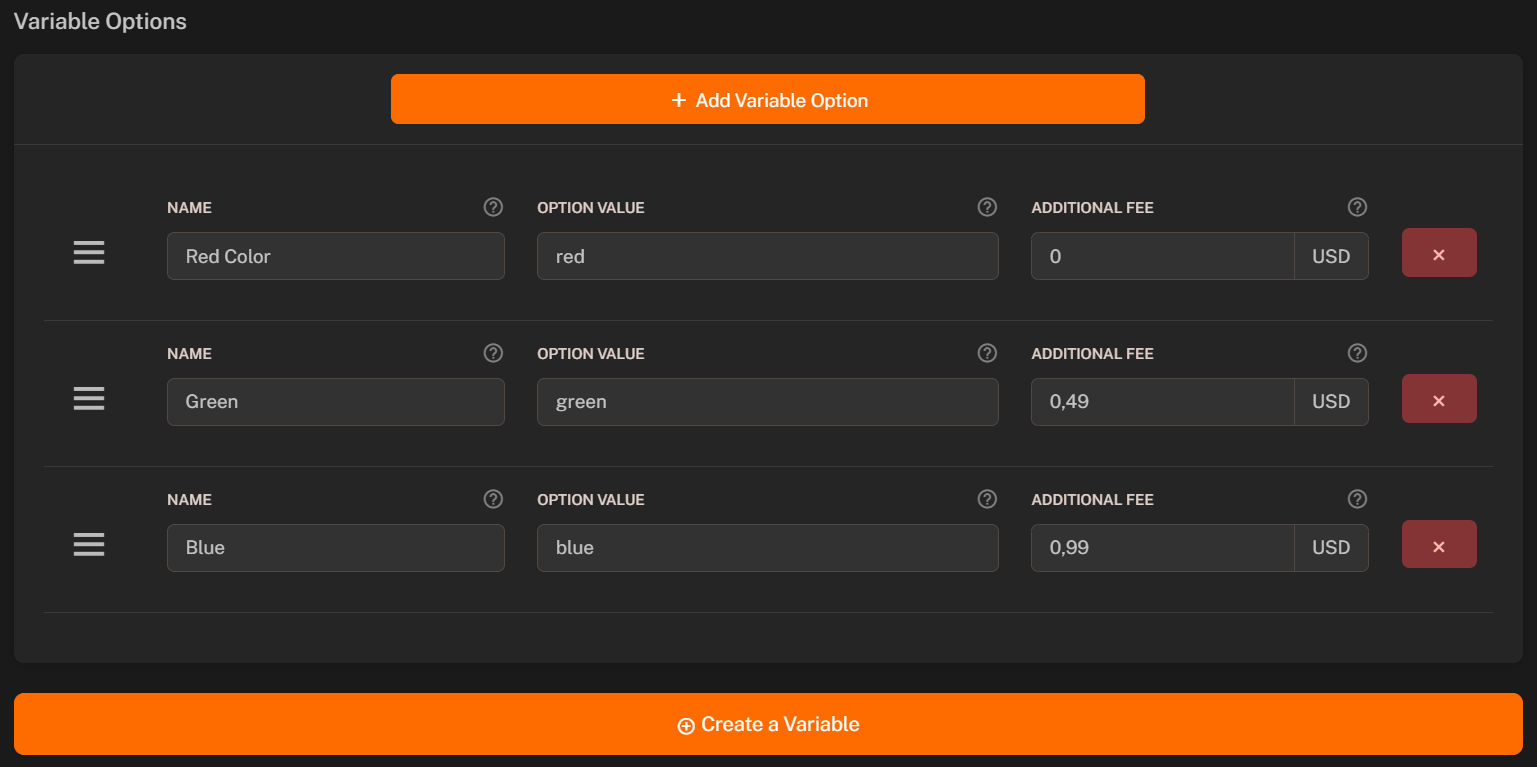The height and width of the screenshot is (767, 1537).
Task: Click the fee field showing 0,49
Action: click(x=1162, y=401)
